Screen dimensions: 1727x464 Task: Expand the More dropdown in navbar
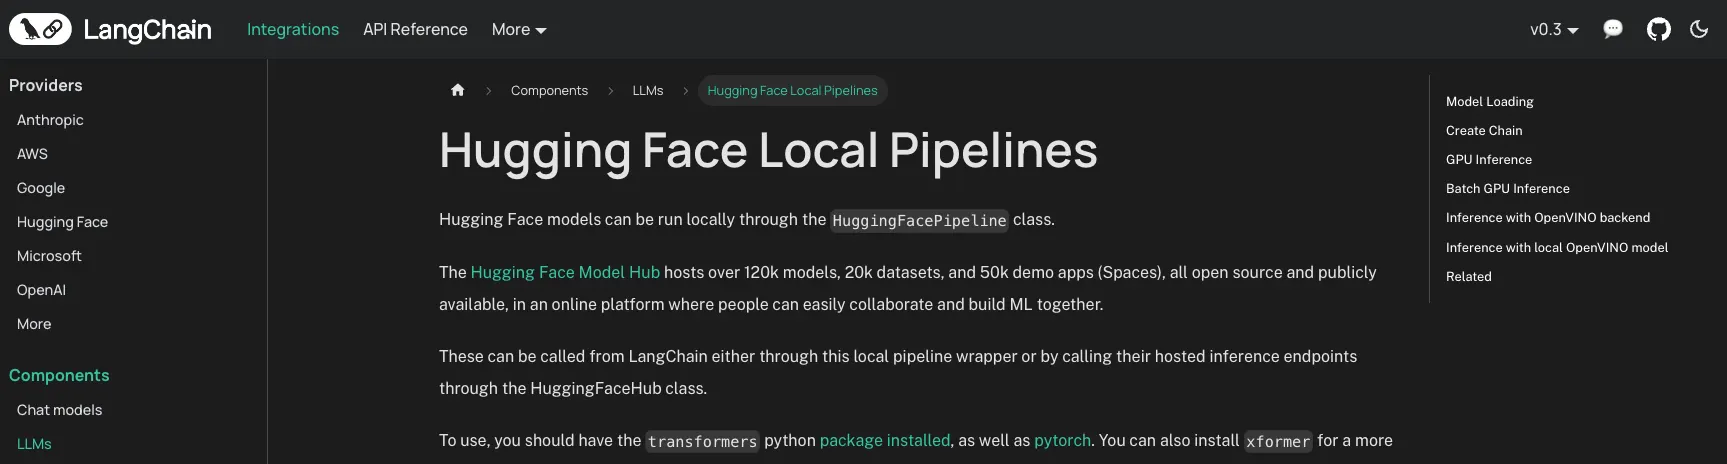(x=519, y=29)
